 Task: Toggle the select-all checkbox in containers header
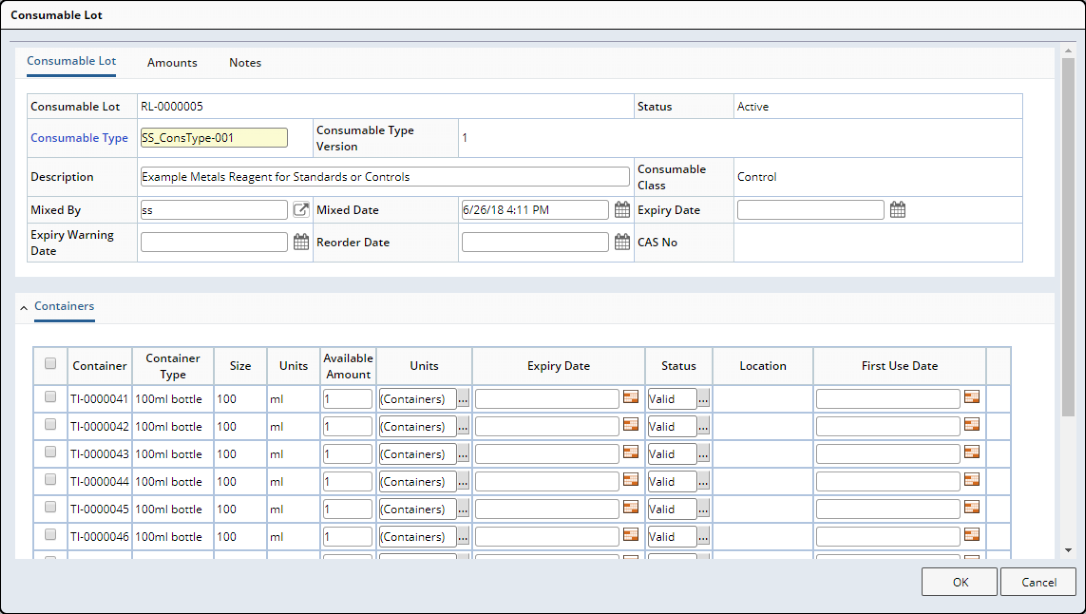point(50,363)
